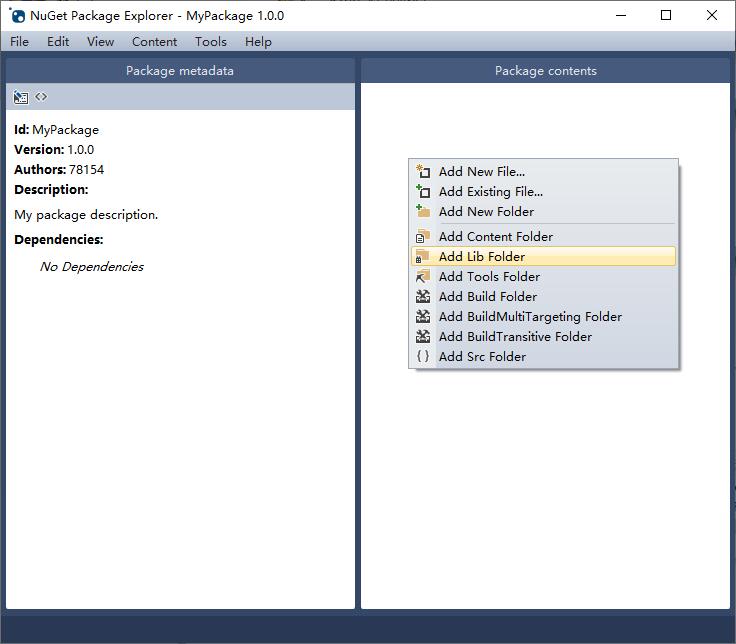Click the icon beside Add BuildMultiTargeting Folder
Viewport: 736px width, 644px height.
click(423, 317)
